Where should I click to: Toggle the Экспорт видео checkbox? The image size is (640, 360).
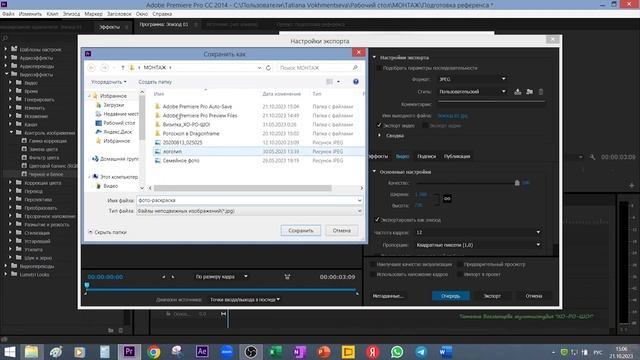[x=379, y=125]
